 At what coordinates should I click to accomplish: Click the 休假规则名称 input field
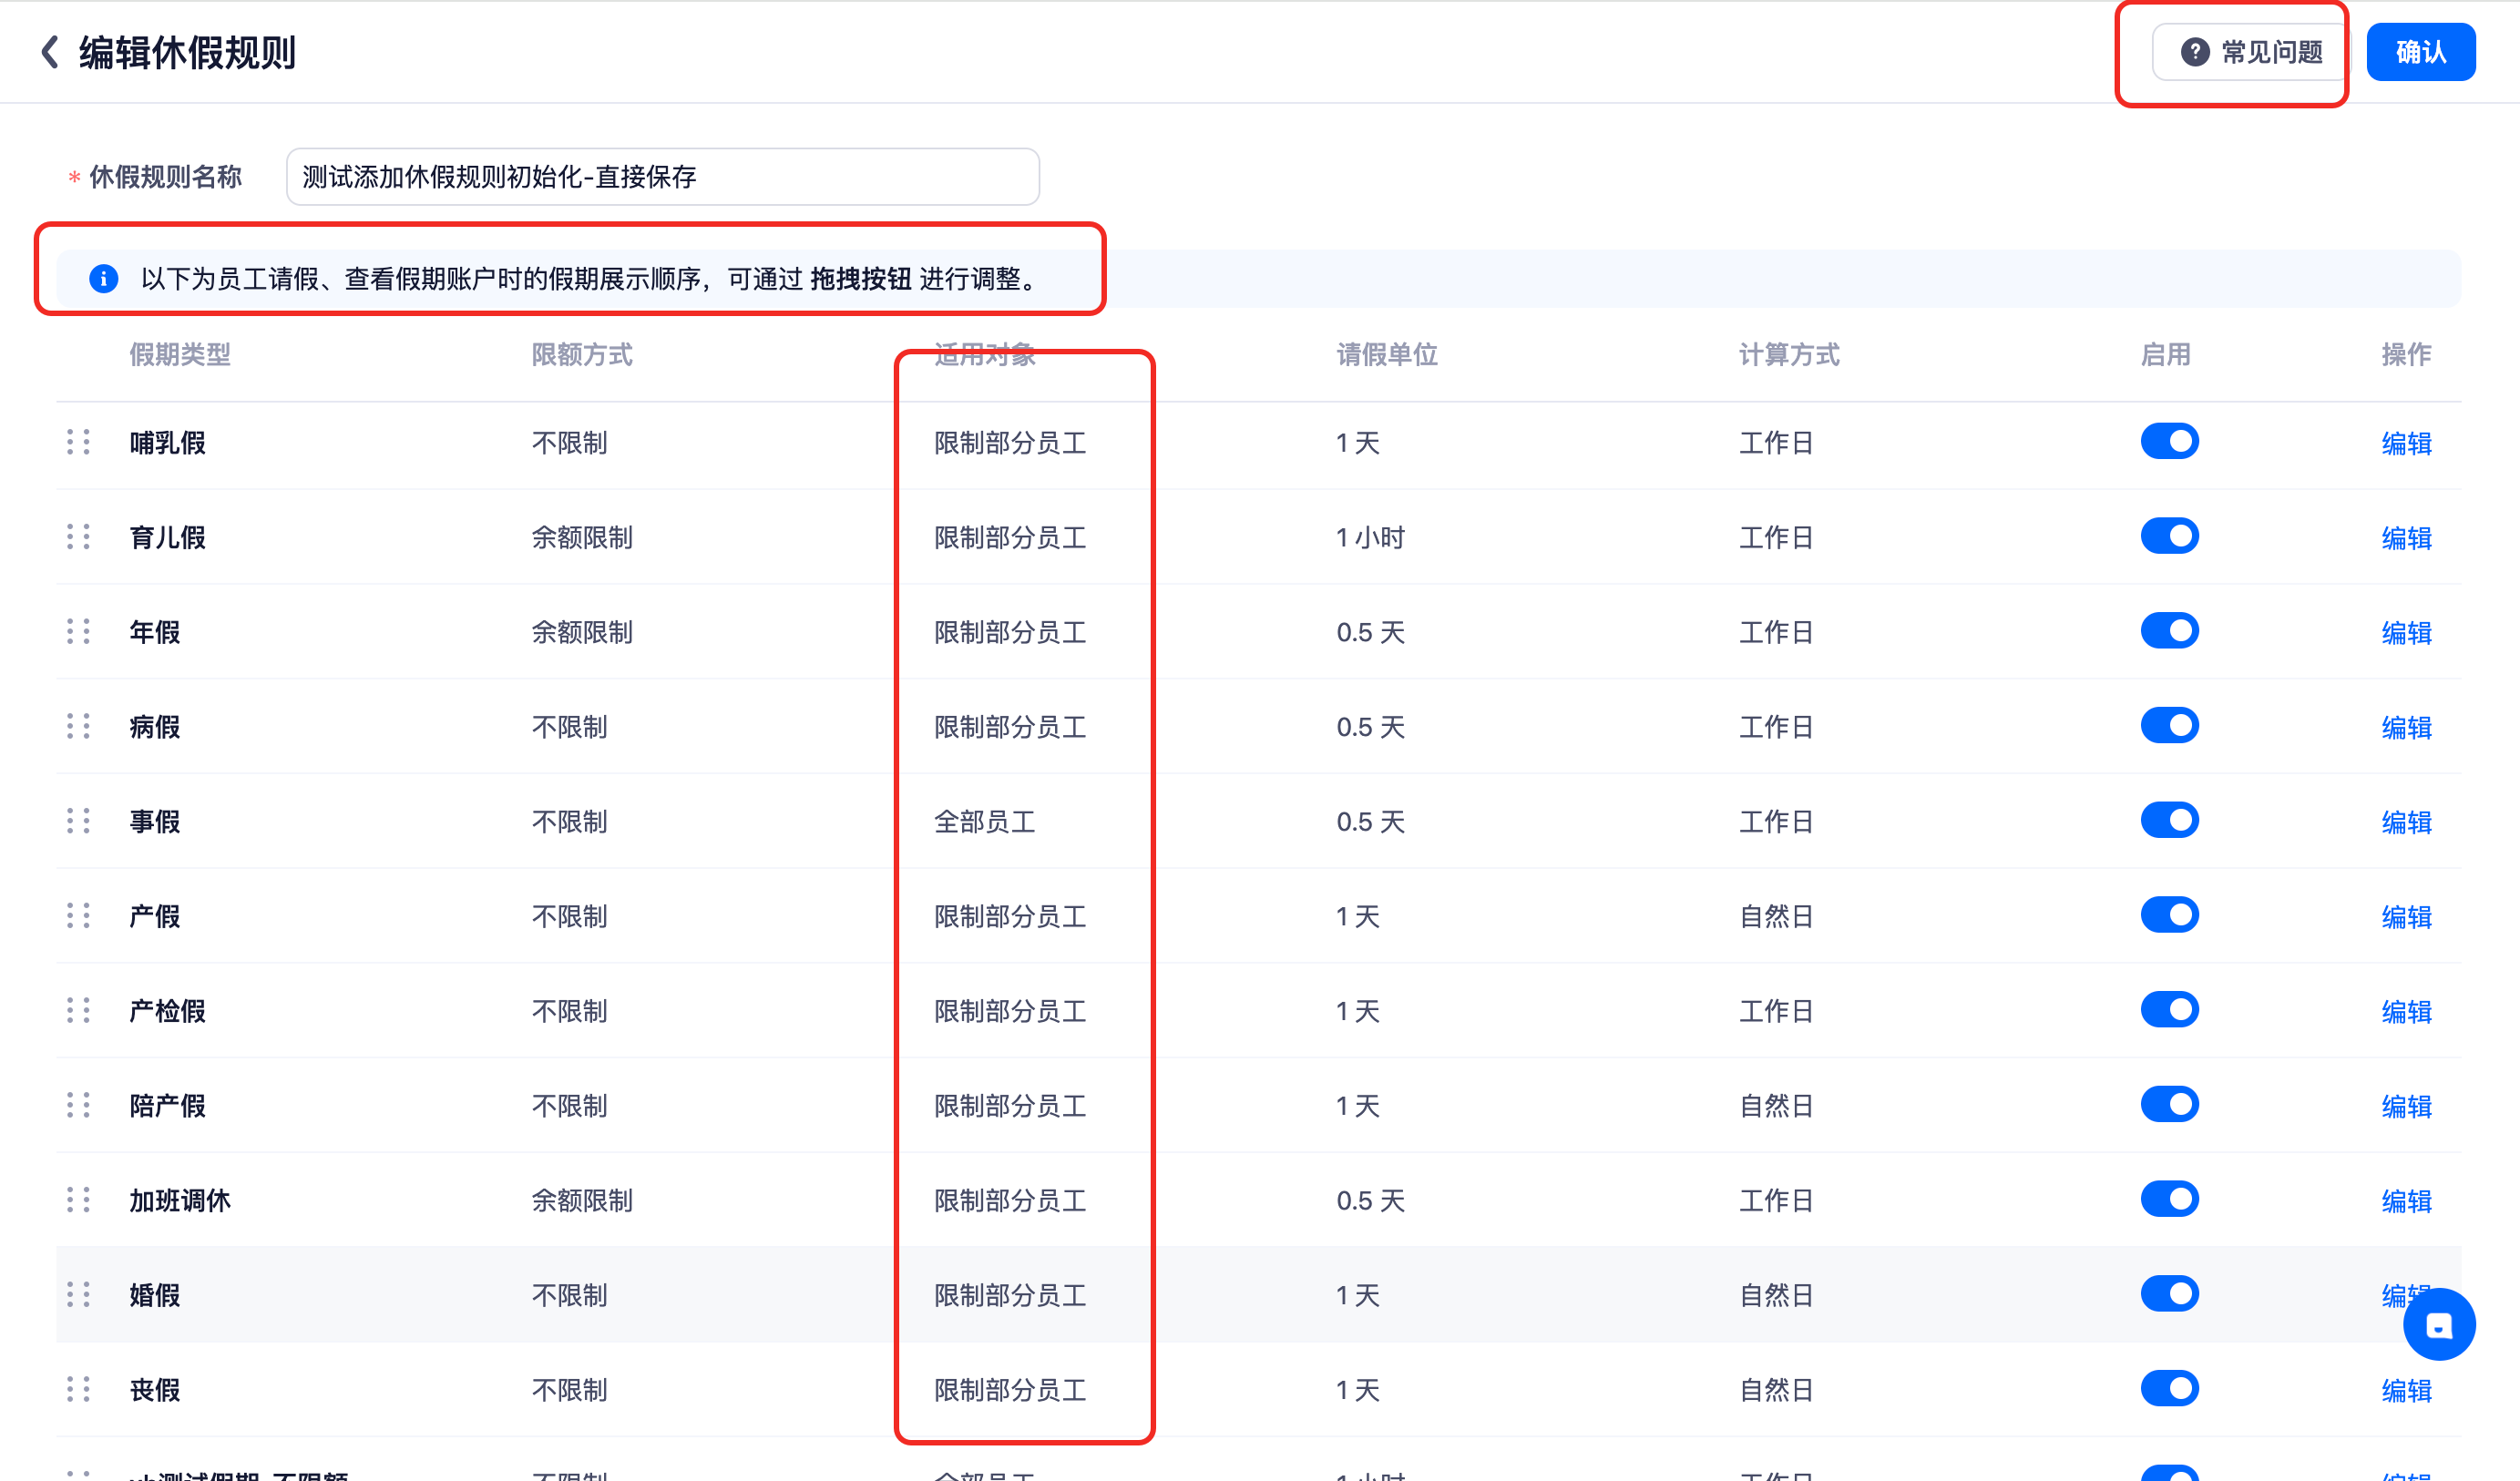tap(662, 177)
